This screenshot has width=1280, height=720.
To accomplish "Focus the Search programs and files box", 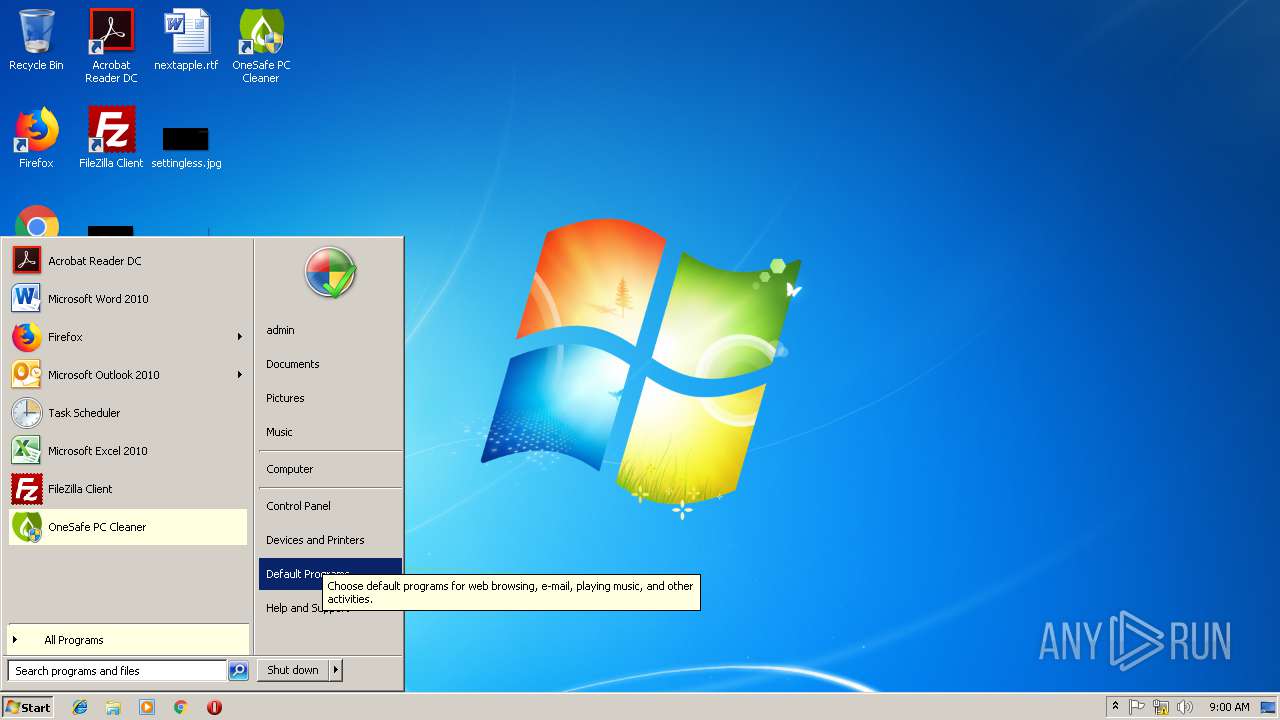I will (x=117, y=671).
